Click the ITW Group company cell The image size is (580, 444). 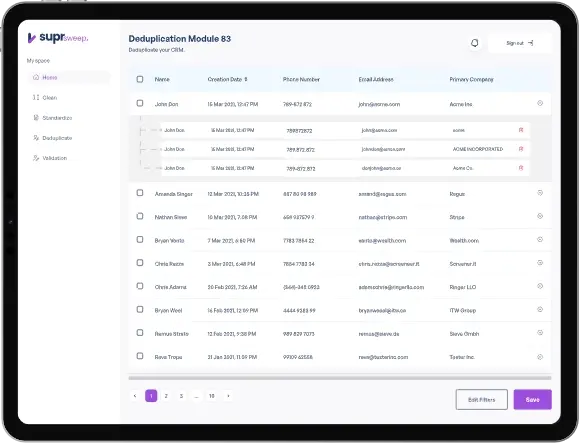point(463,310)
